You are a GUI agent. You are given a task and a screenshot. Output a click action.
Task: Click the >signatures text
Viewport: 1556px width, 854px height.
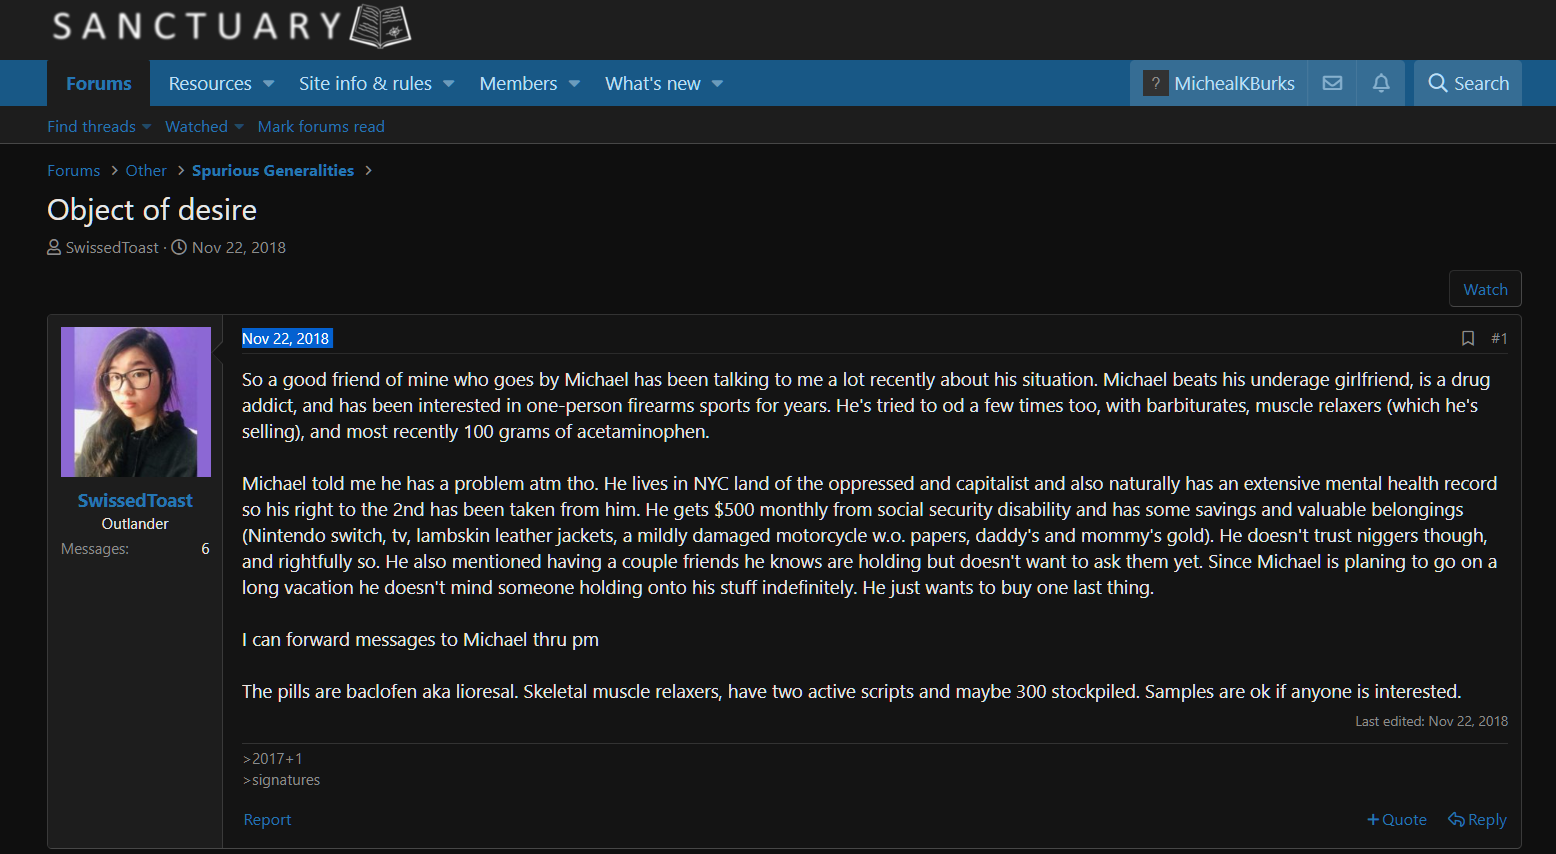point(282,780)
